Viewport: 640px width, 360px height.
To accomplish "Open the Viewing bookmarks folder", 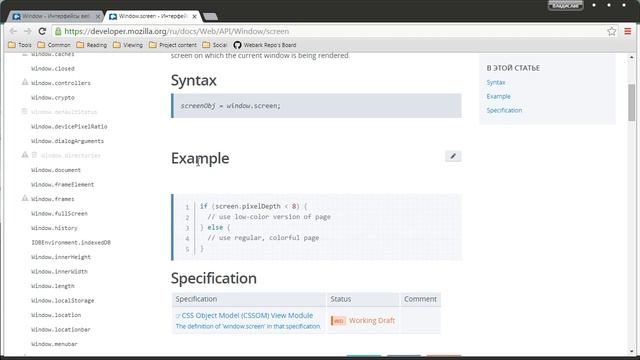I will click(x=128, y=45).
